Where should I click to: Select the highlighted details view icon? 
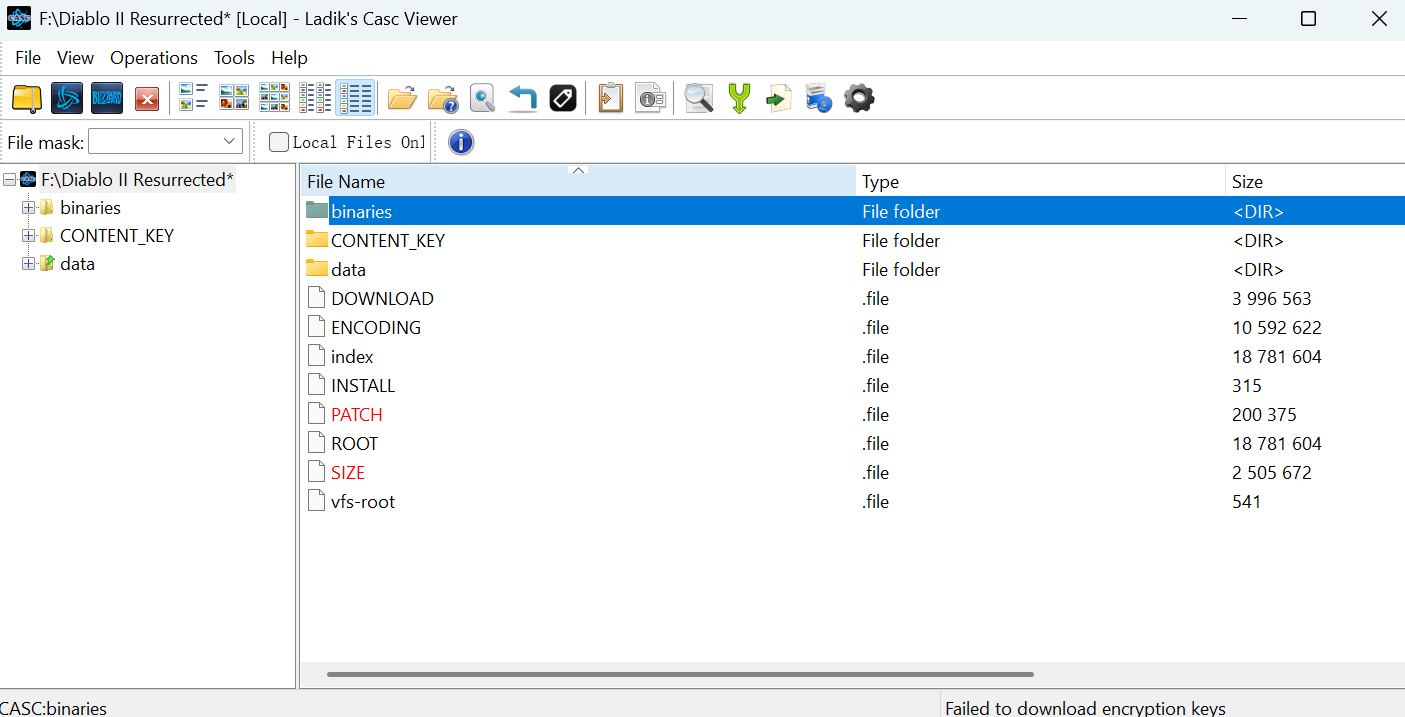(x=355, y=98)
